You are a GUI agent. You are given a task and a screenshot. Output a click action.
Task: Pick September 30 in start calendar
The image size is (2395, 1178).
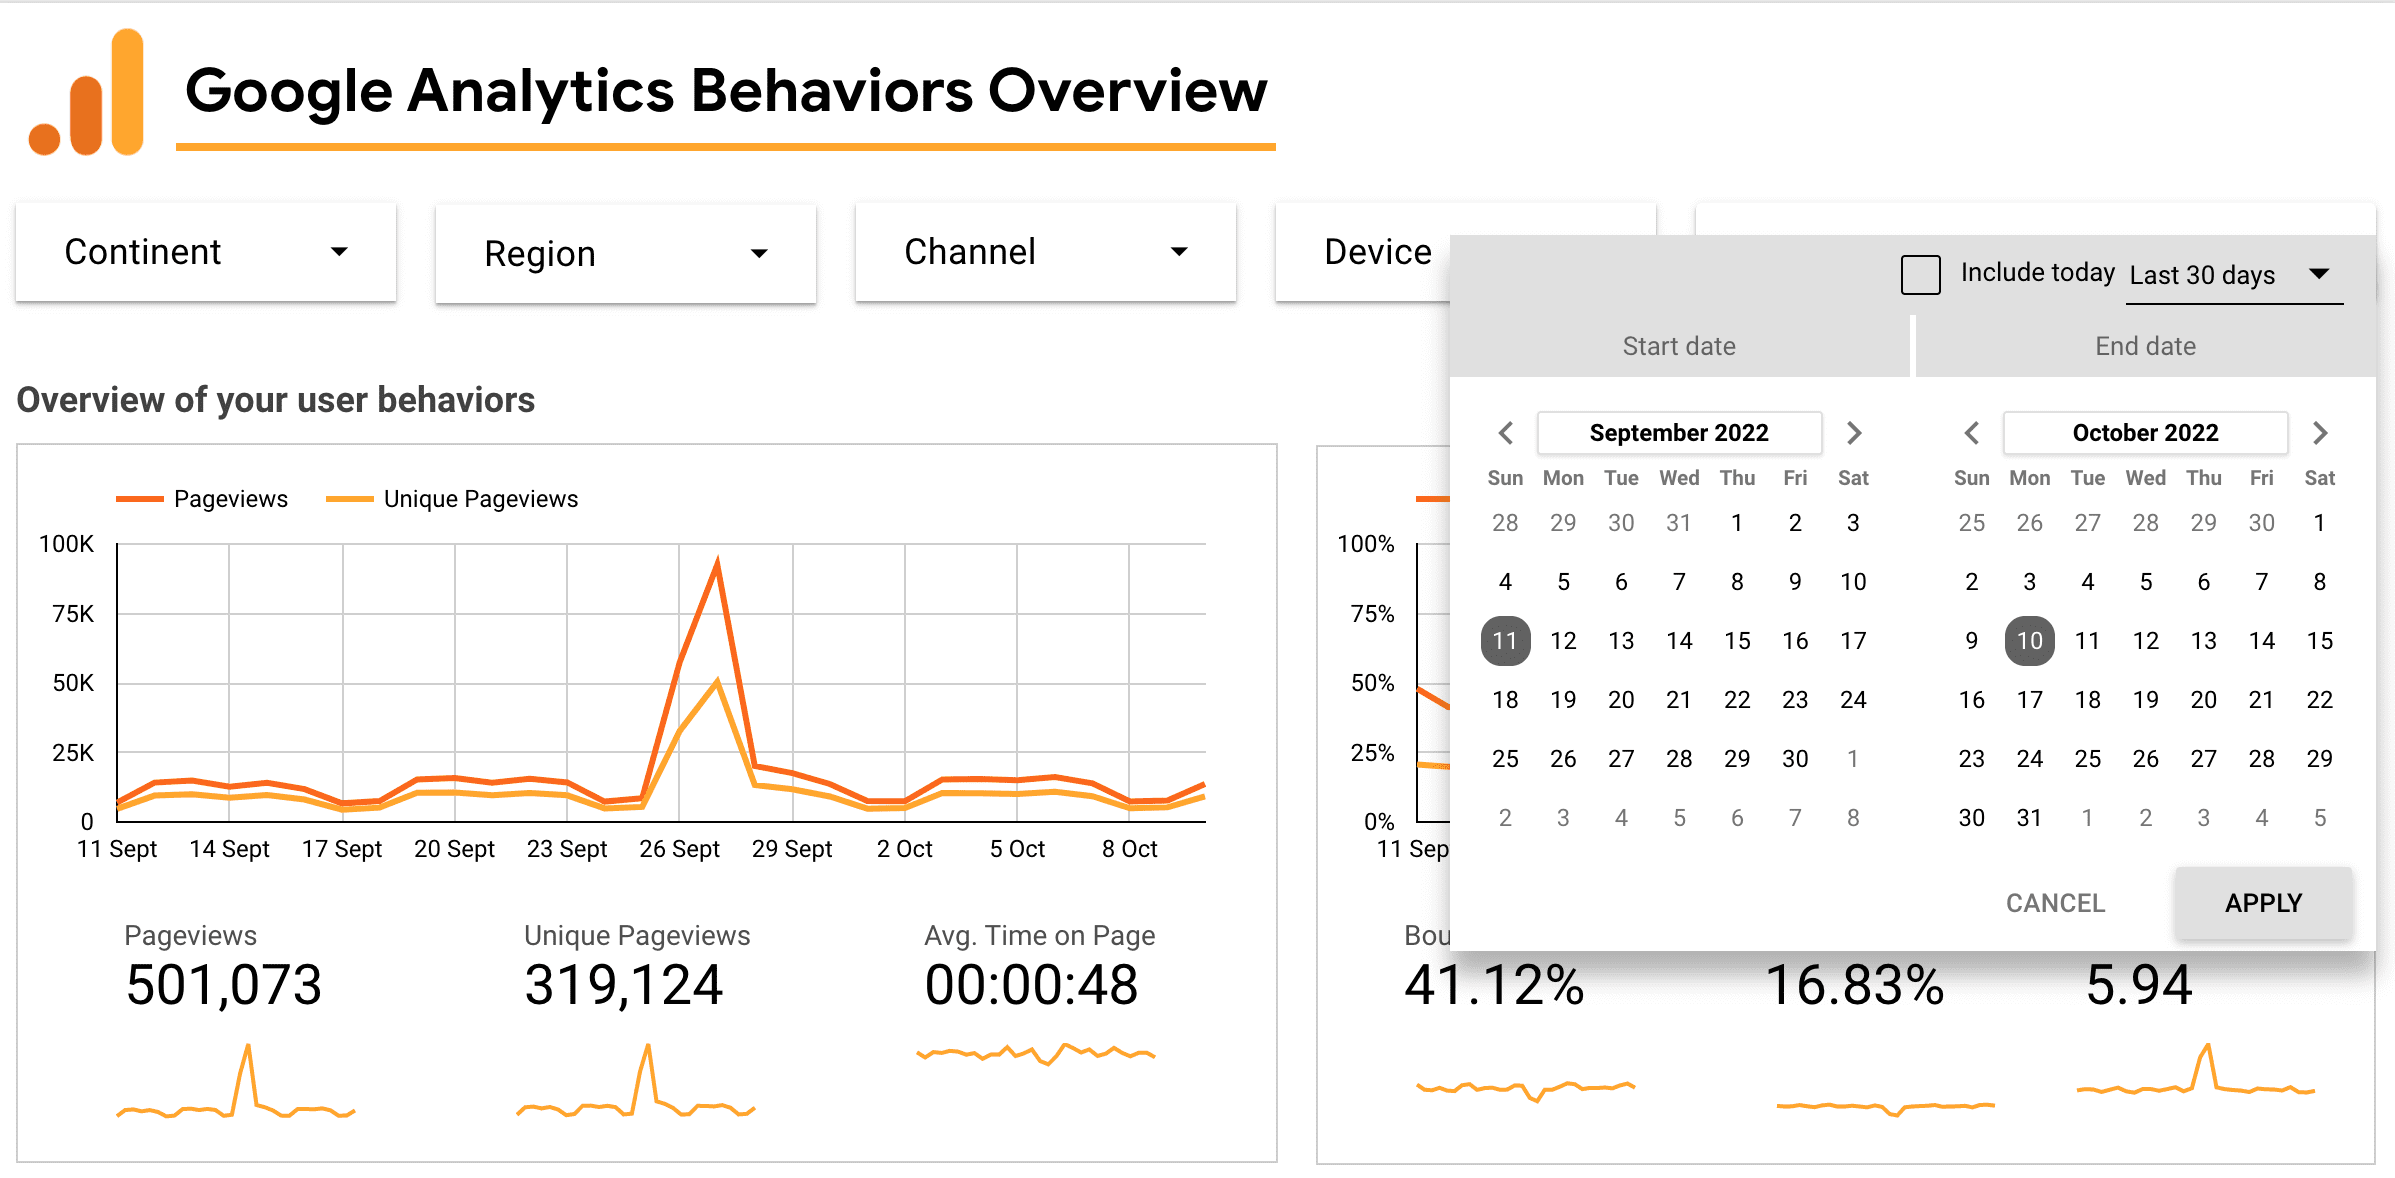coord(1795,759)
